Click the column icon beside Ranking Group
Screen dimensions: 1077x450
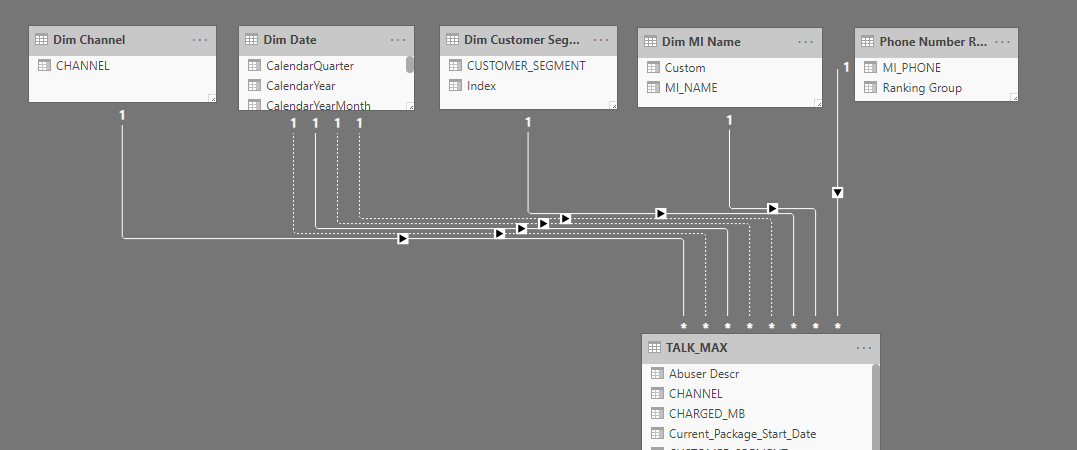(x=870, y=88)
